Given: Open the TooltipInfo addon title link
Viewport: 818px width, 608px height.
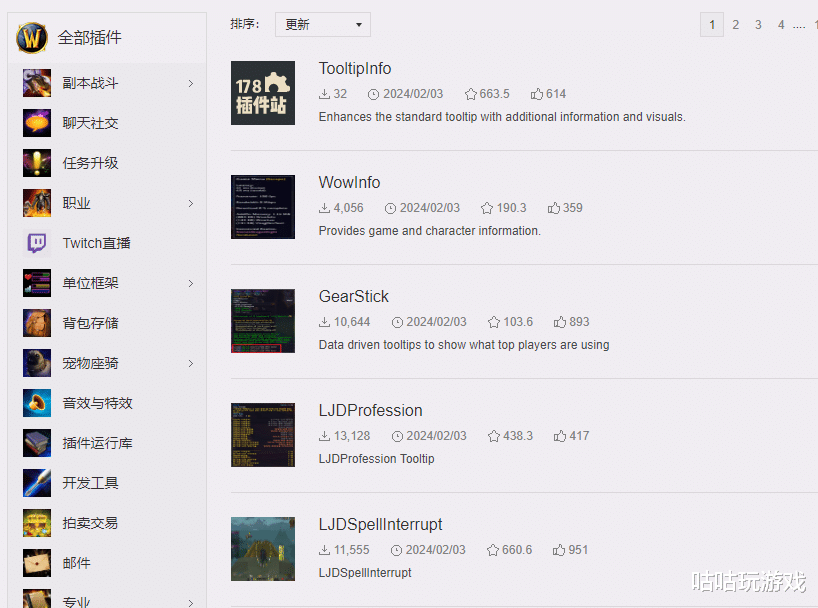Looking at the screenshot, I should [x=355, y=68].
